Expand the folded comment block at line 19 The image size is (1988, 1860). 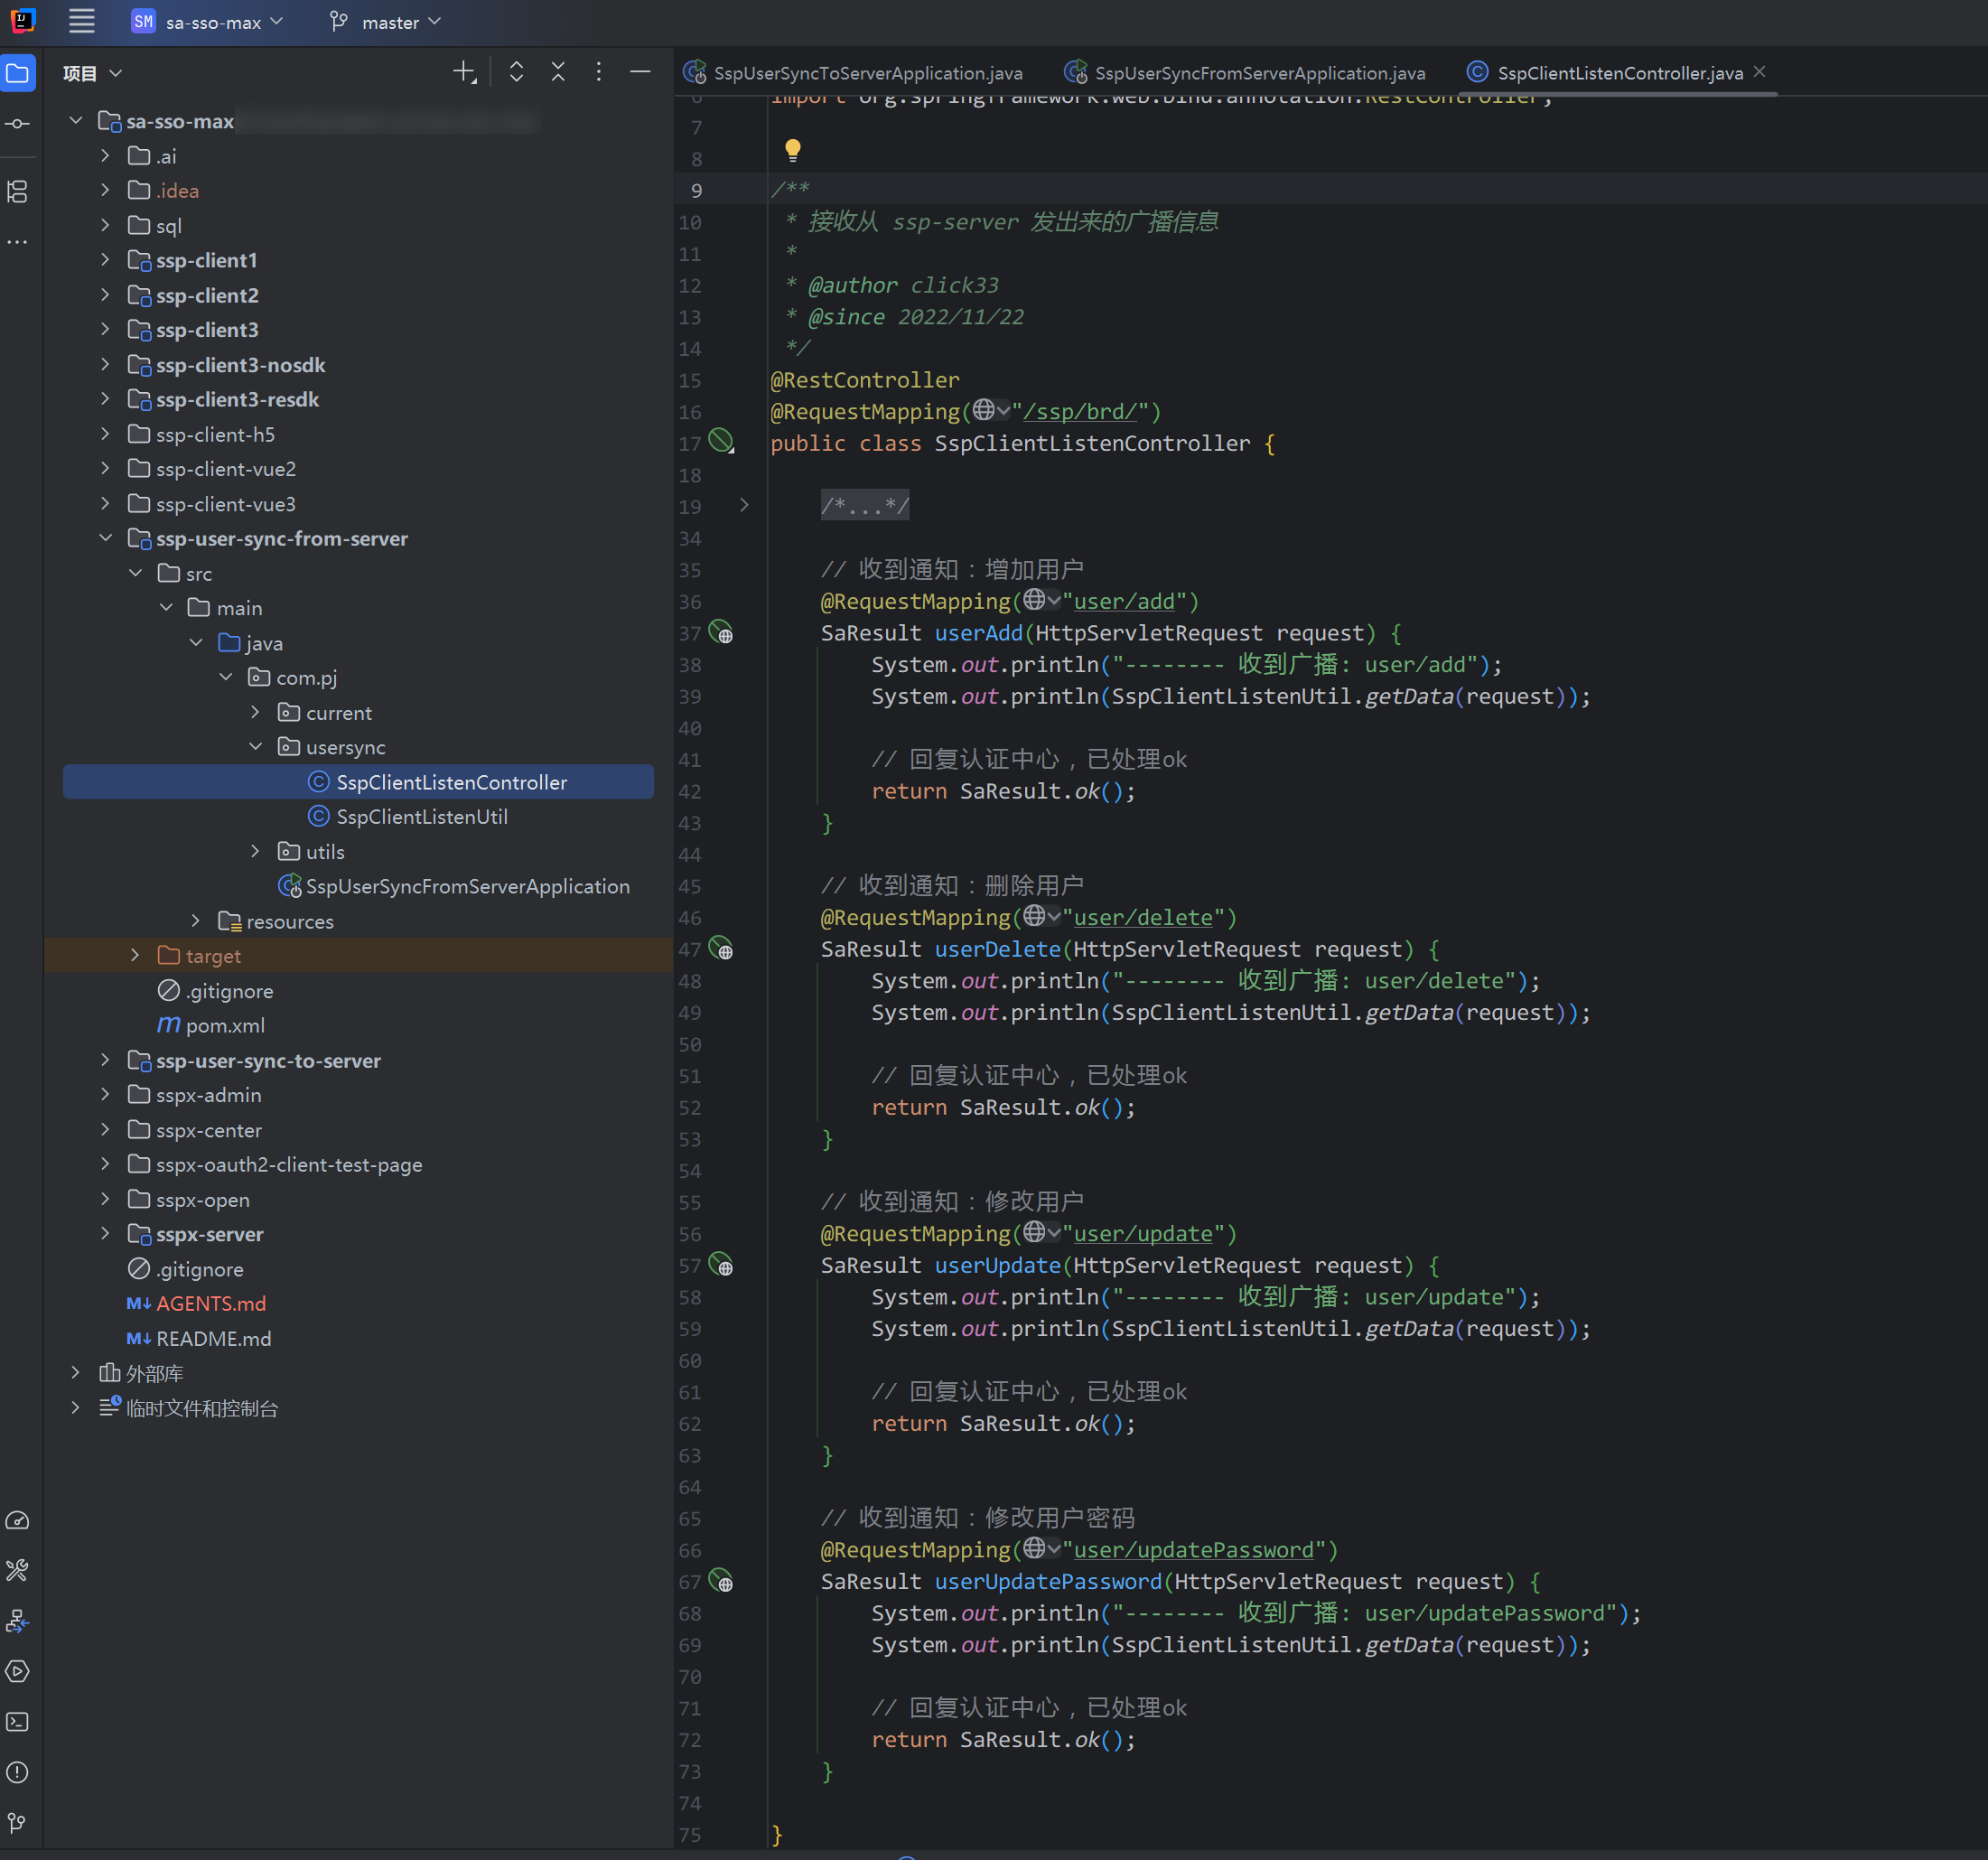click(x=744, y=505)
